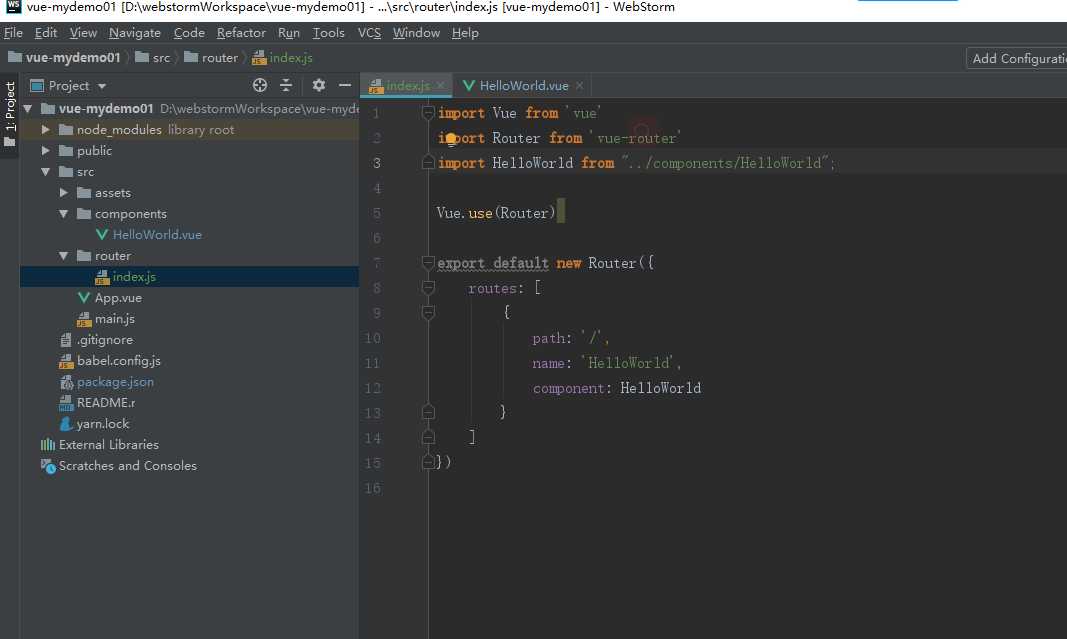This screenshot has width=1067, height=639.
Task: Click the router breadcrumb
Action: point(211,58)
